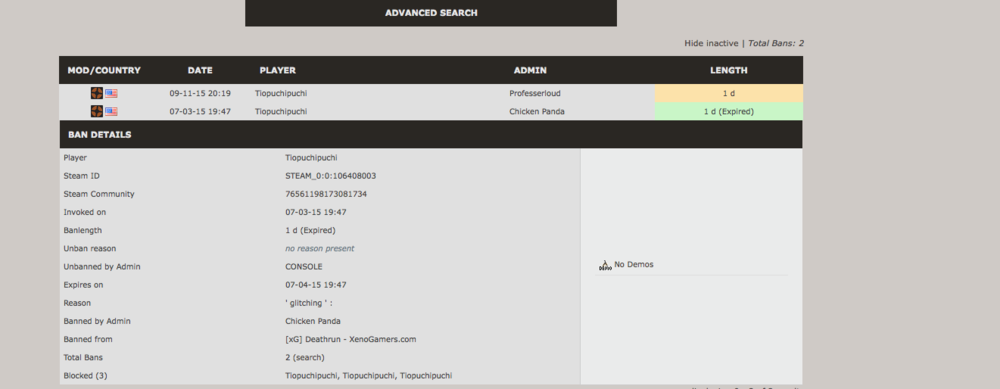This screenshot has width=1000, height=389.
Task: Click Player value in ban details
Action: [311, 158]
